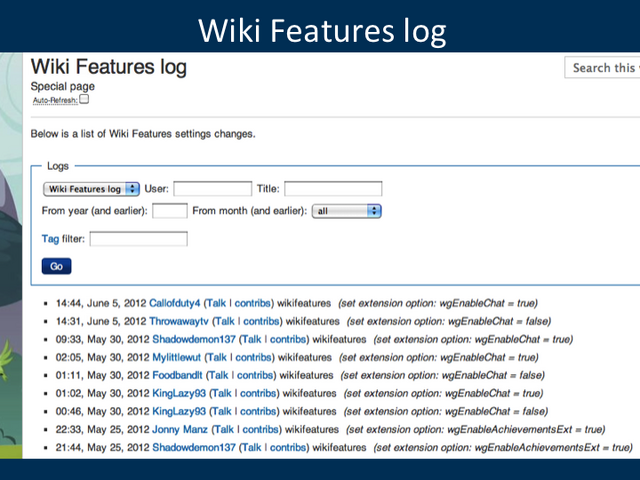
Task: Open contribs link for Jonny Manz
Action: tap(260, 429)
